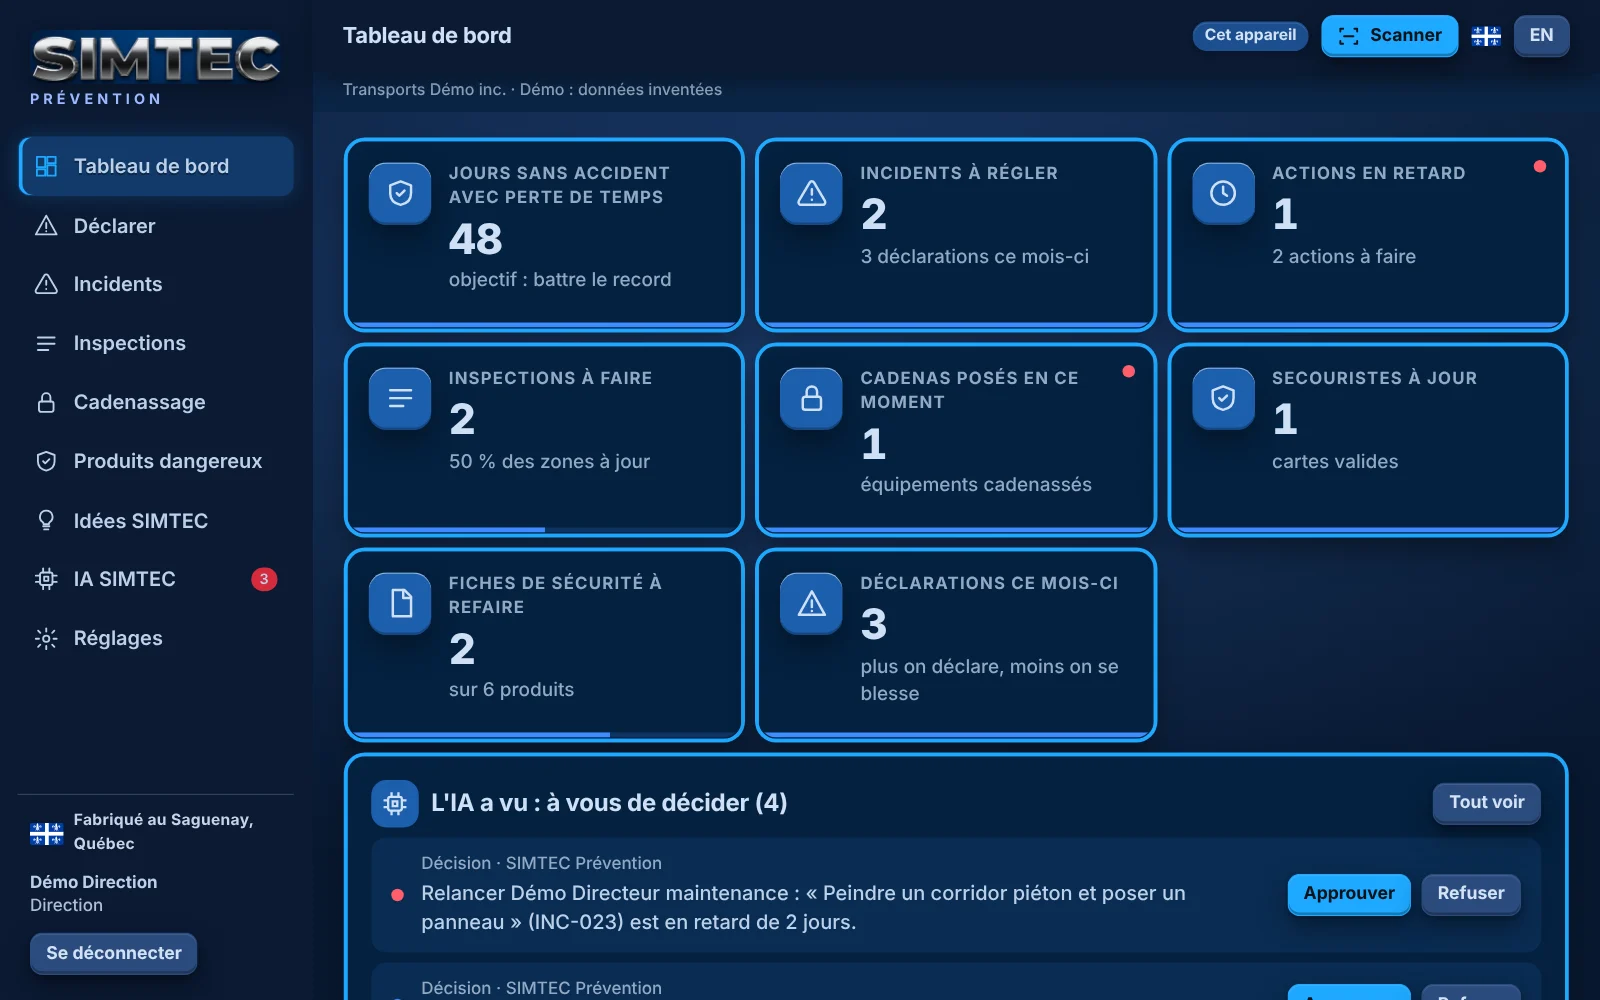Click the Démo Direction user name
1600x1000 pixels.
tap(94, 882)
